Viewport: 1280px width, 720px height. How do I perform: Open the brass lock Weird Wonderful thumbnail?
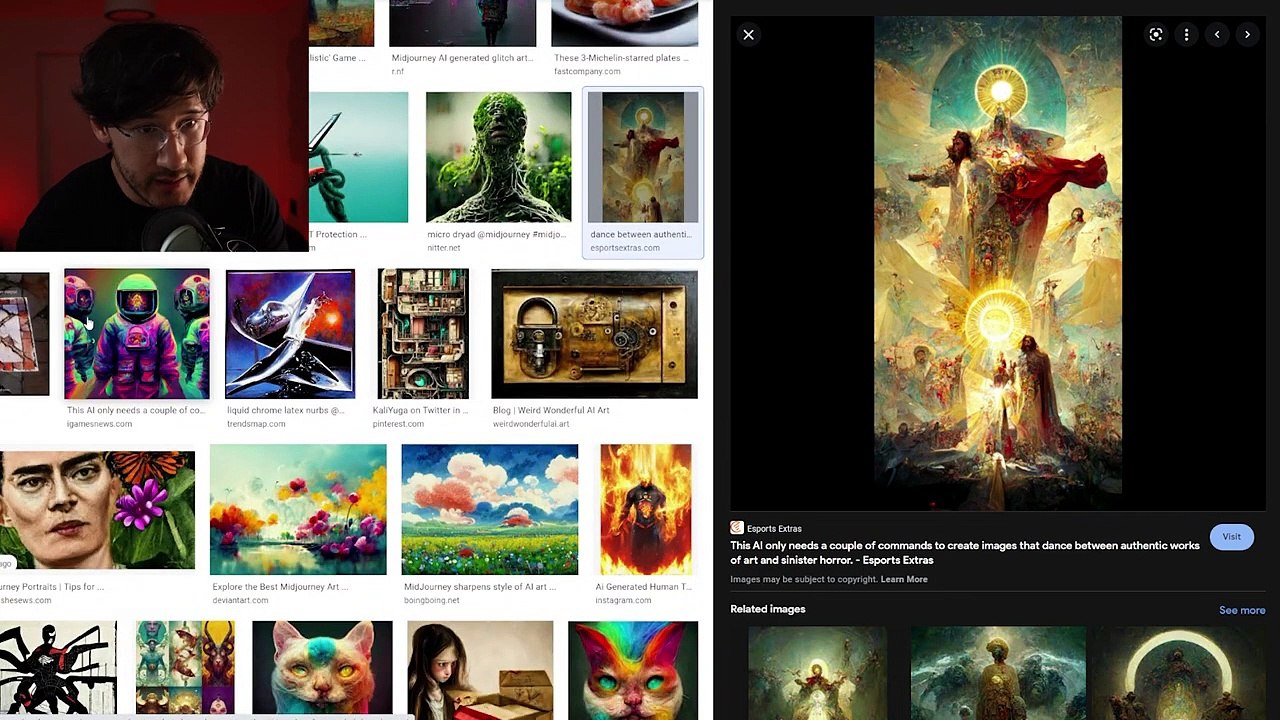point(594,334)
